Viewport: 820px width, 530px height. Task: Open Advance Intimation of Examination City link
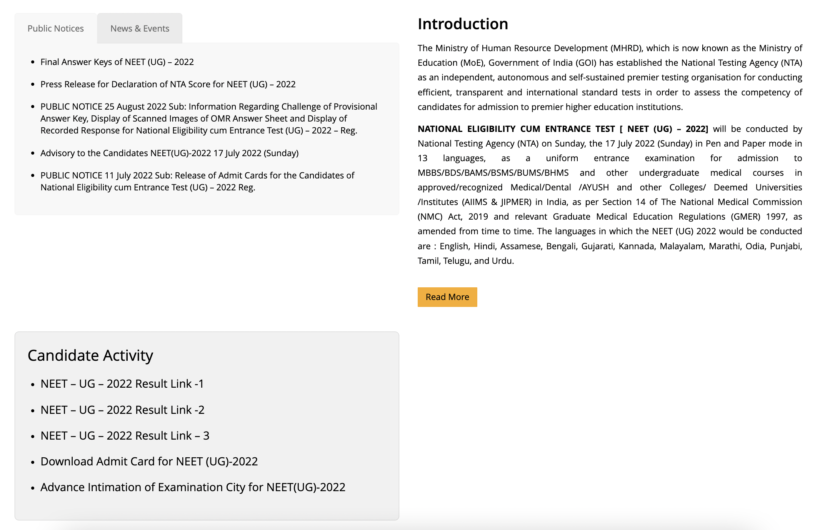click(193, 488)
